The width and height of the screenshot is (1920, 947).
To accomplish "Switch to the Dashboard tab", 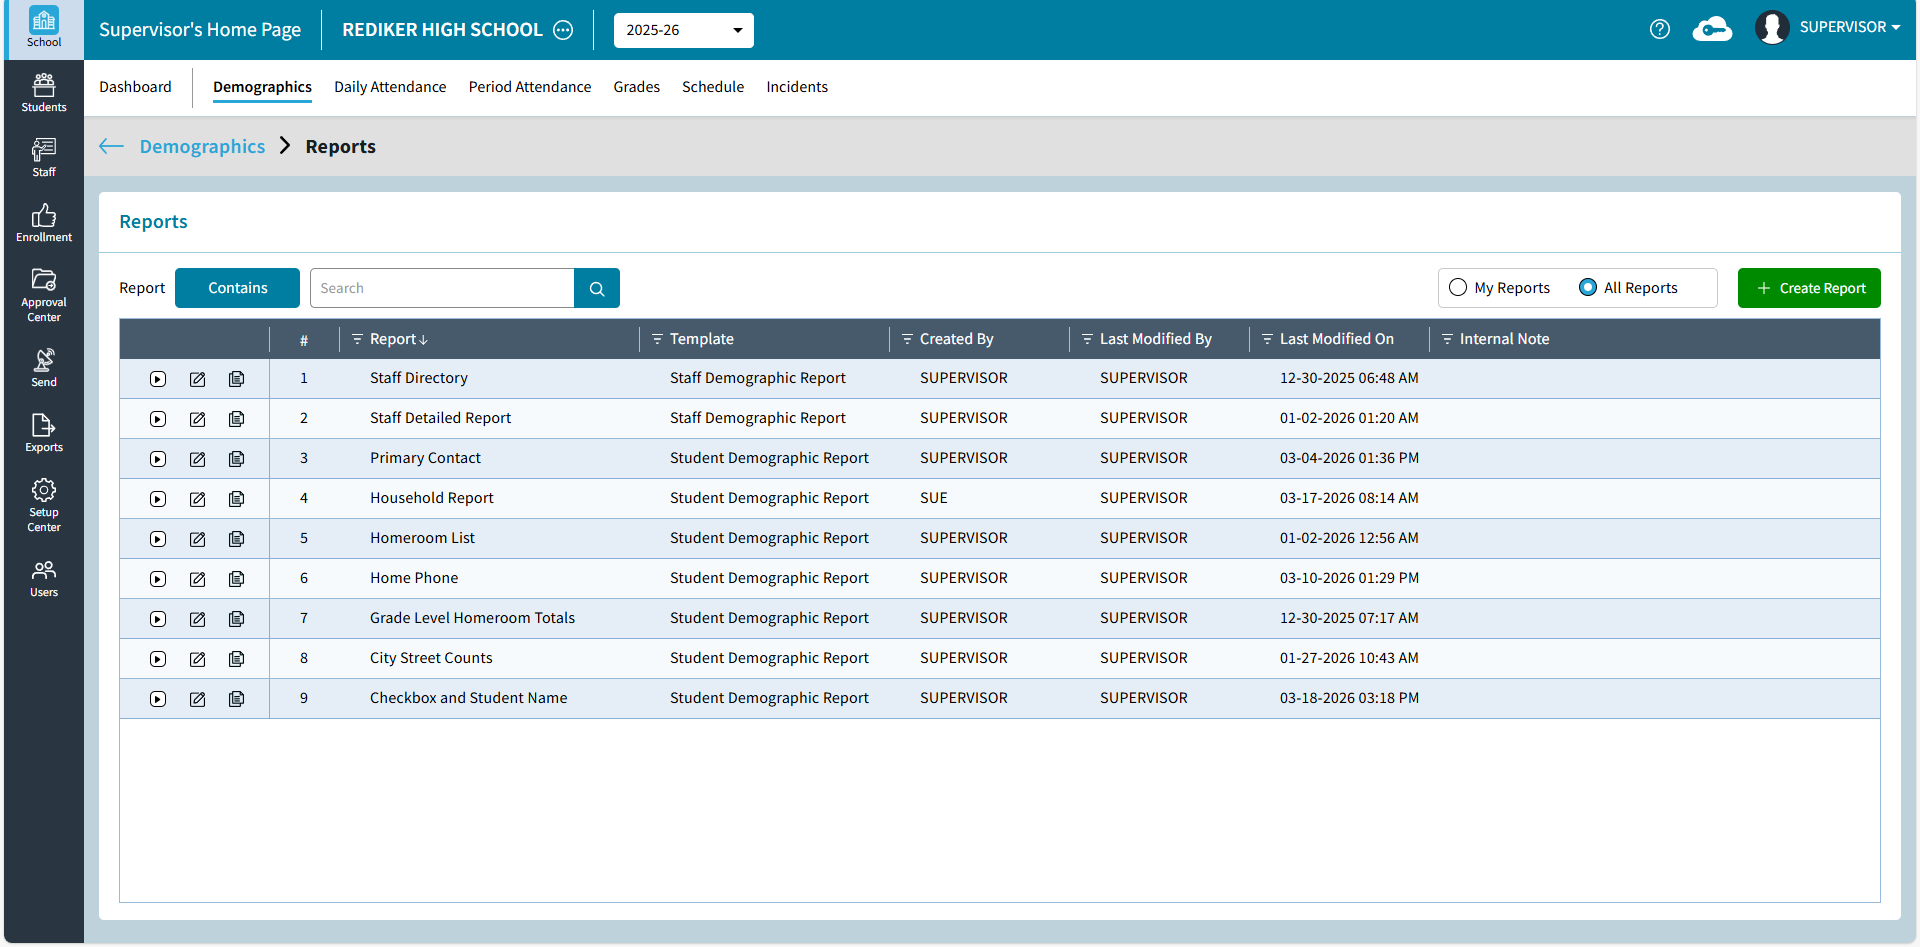I will tap(135, 87).
